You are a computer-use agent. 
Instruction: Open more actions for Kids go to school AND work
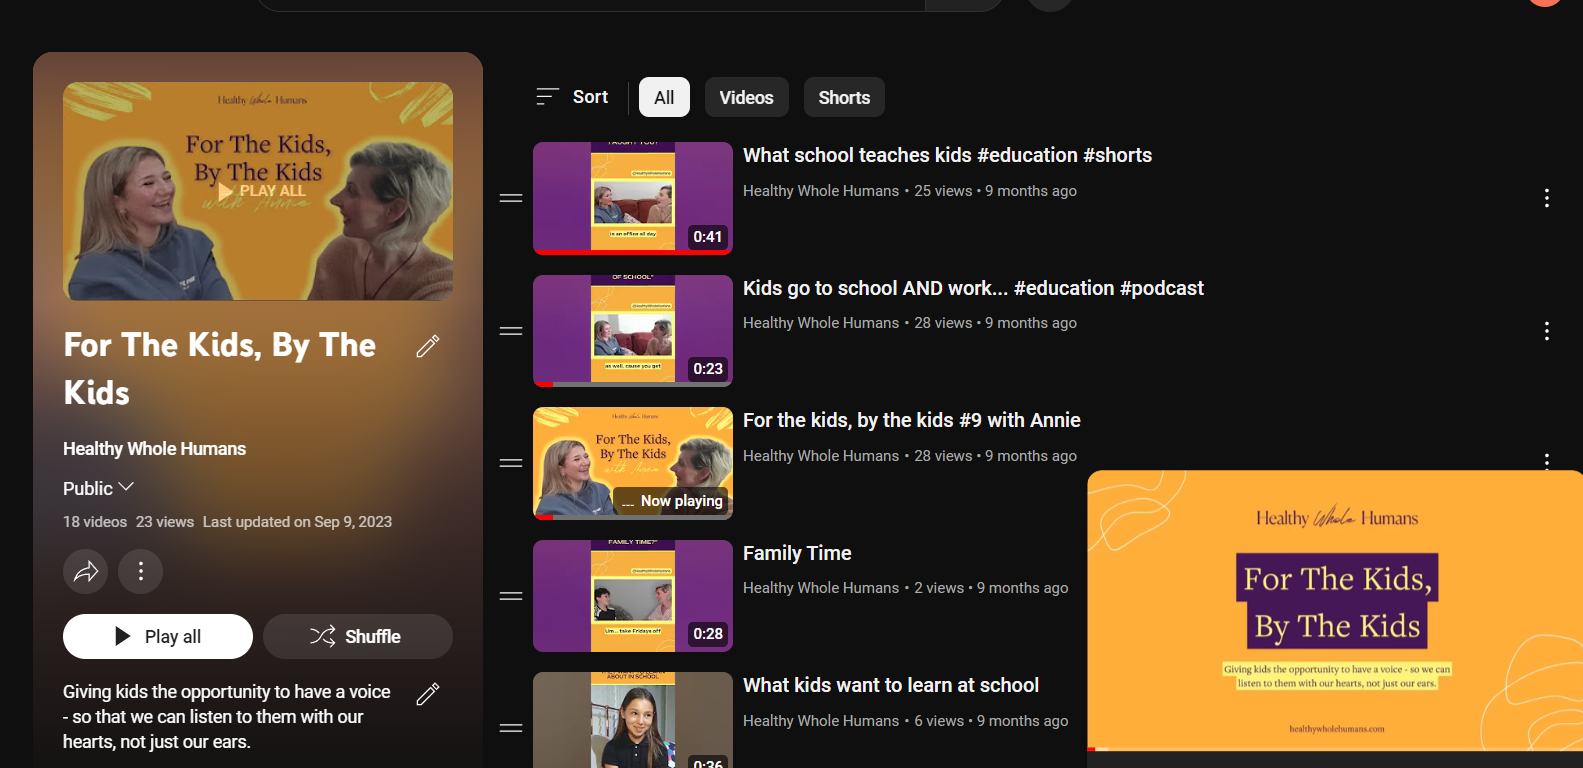point(1547,331)
